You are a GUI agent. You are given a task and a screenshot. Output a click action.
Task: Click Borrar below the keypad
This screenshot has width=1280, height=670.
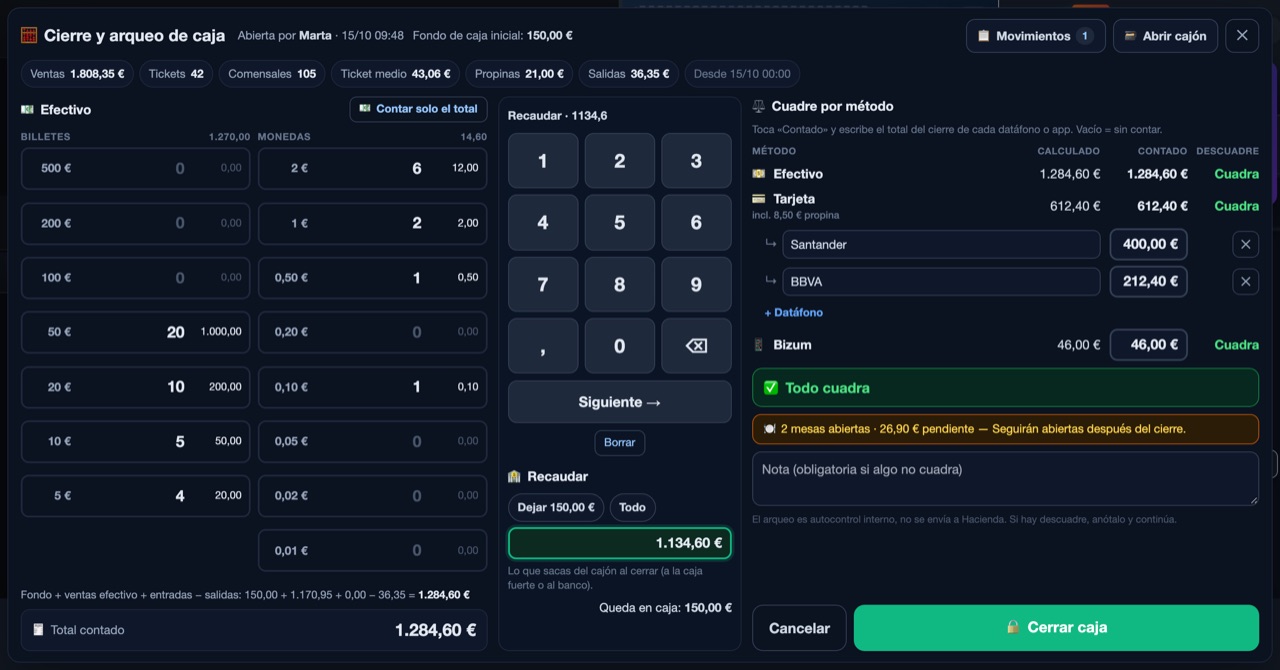(x=620, y=442)
